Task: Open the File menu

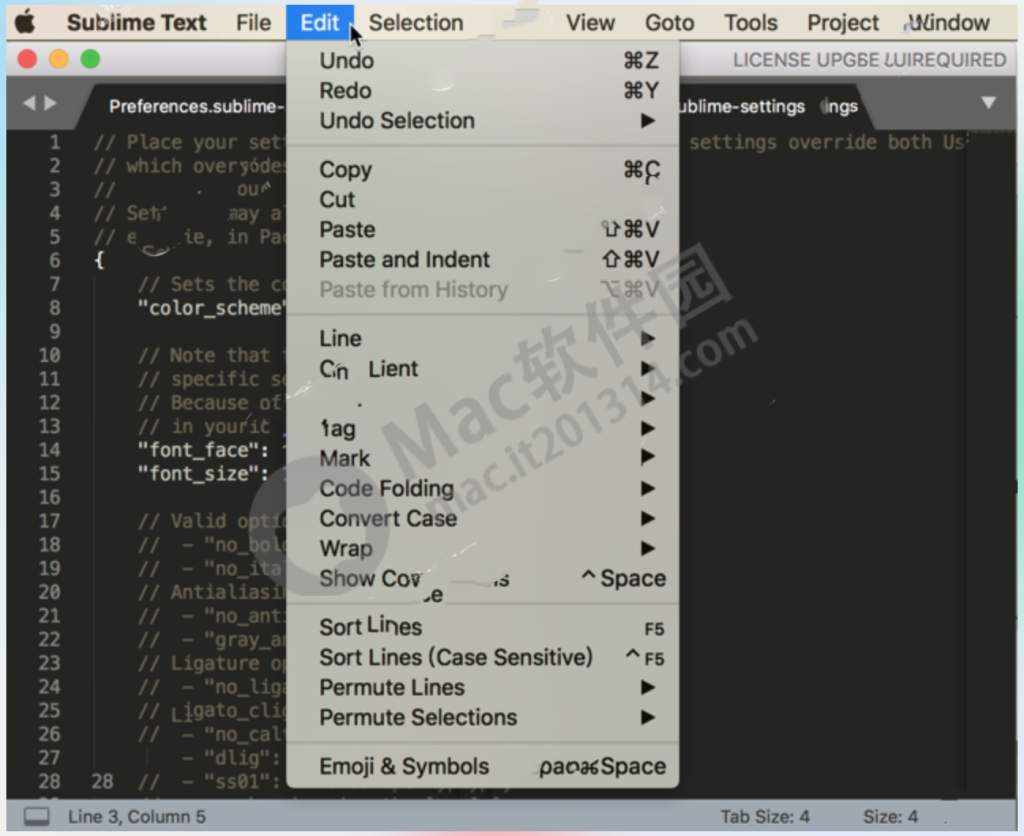Action: (253, 22)
